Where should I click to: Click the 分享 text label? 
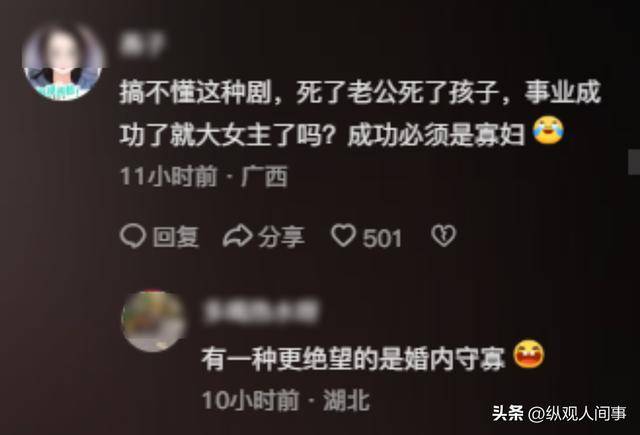281,237
